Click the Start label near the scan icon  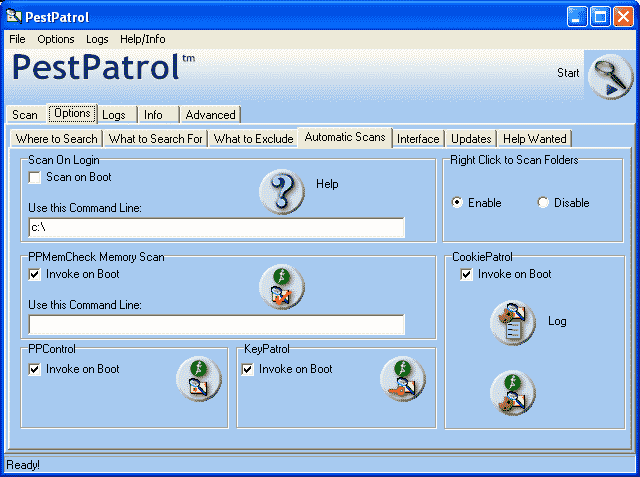tap(568, 73)
